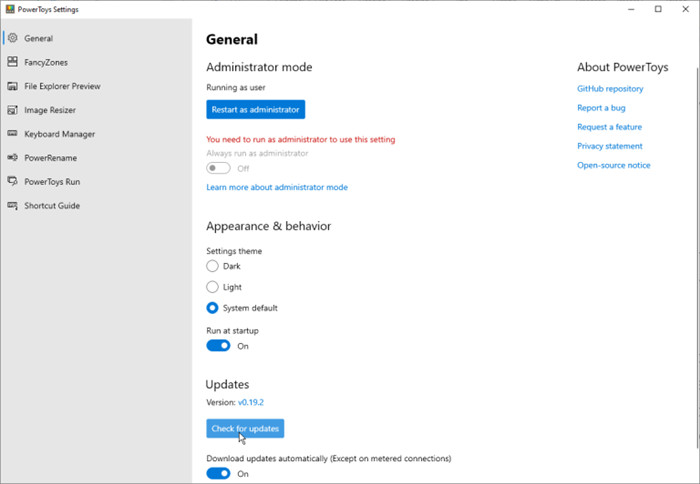Click the 'Settings theme' label
The image size is (700, 484).
pos(234,251)
